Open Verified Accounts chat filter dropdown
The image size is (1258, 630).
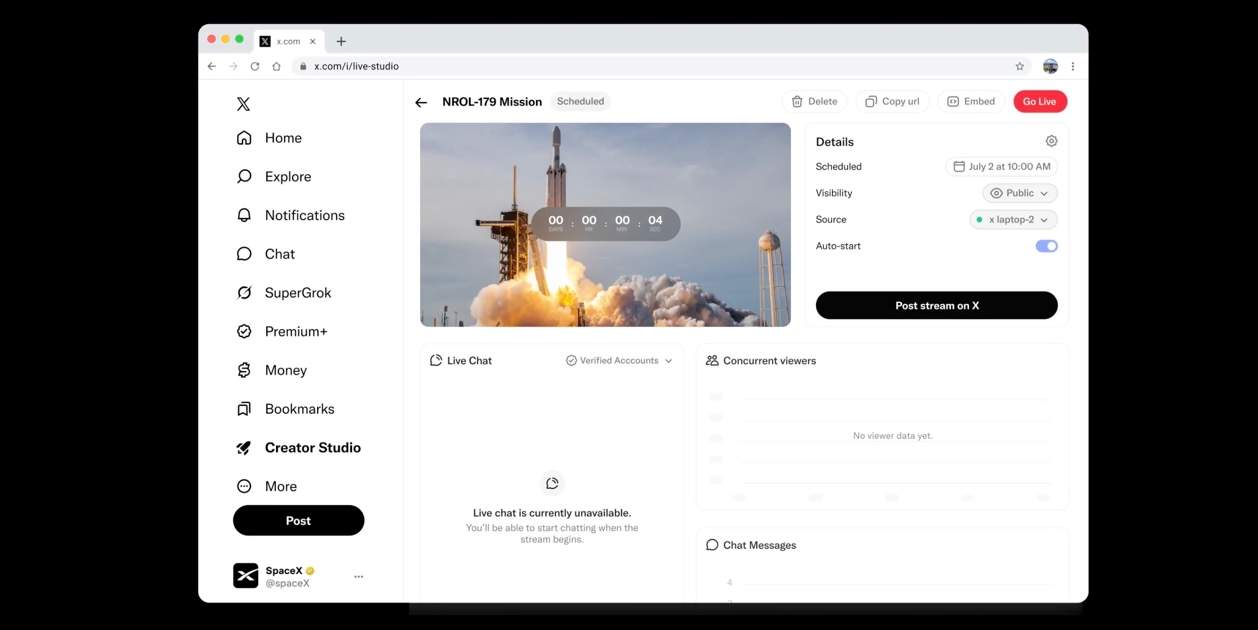pos(619,360)
